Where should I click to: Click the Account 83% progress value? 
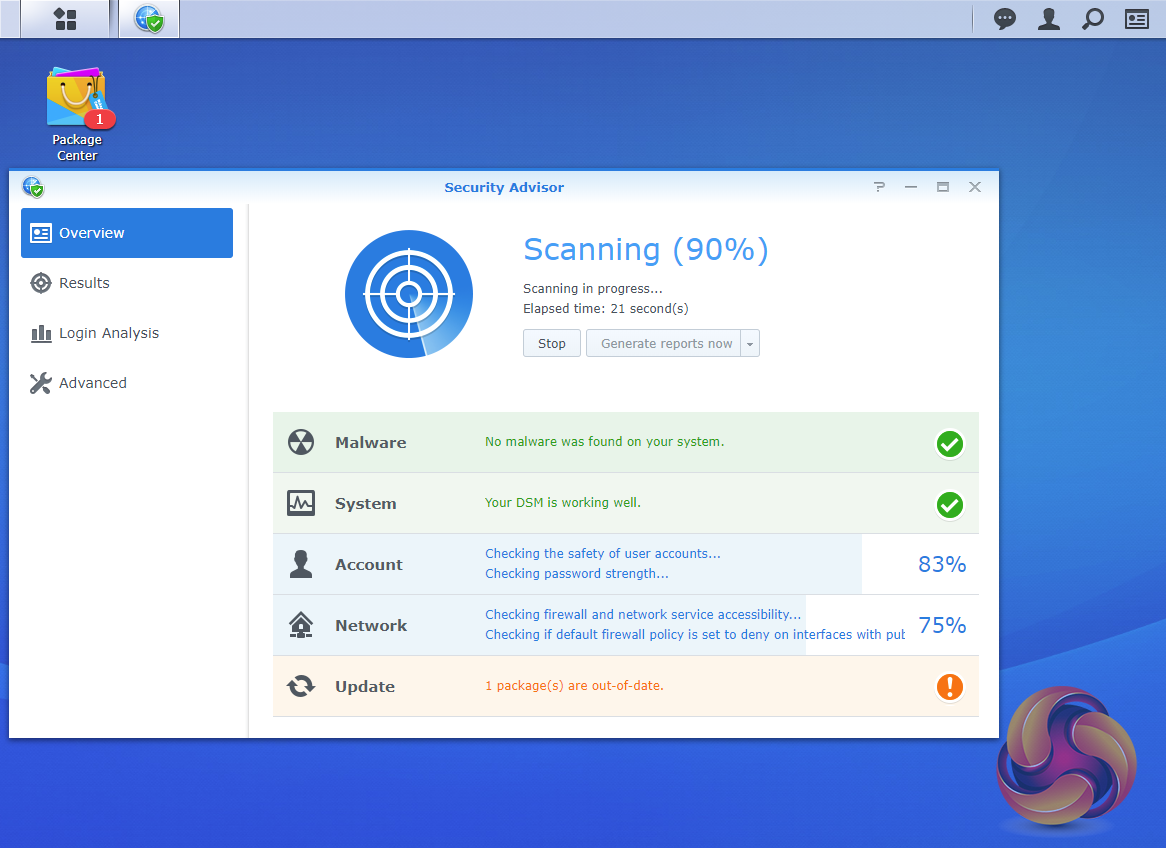pos(941,564)
